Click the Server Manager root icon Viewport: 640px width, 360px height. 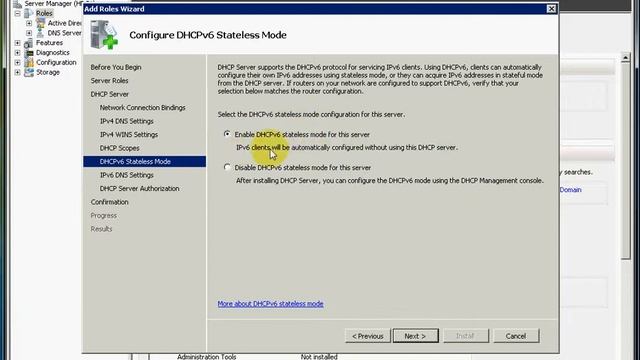(x=18, y=4)
